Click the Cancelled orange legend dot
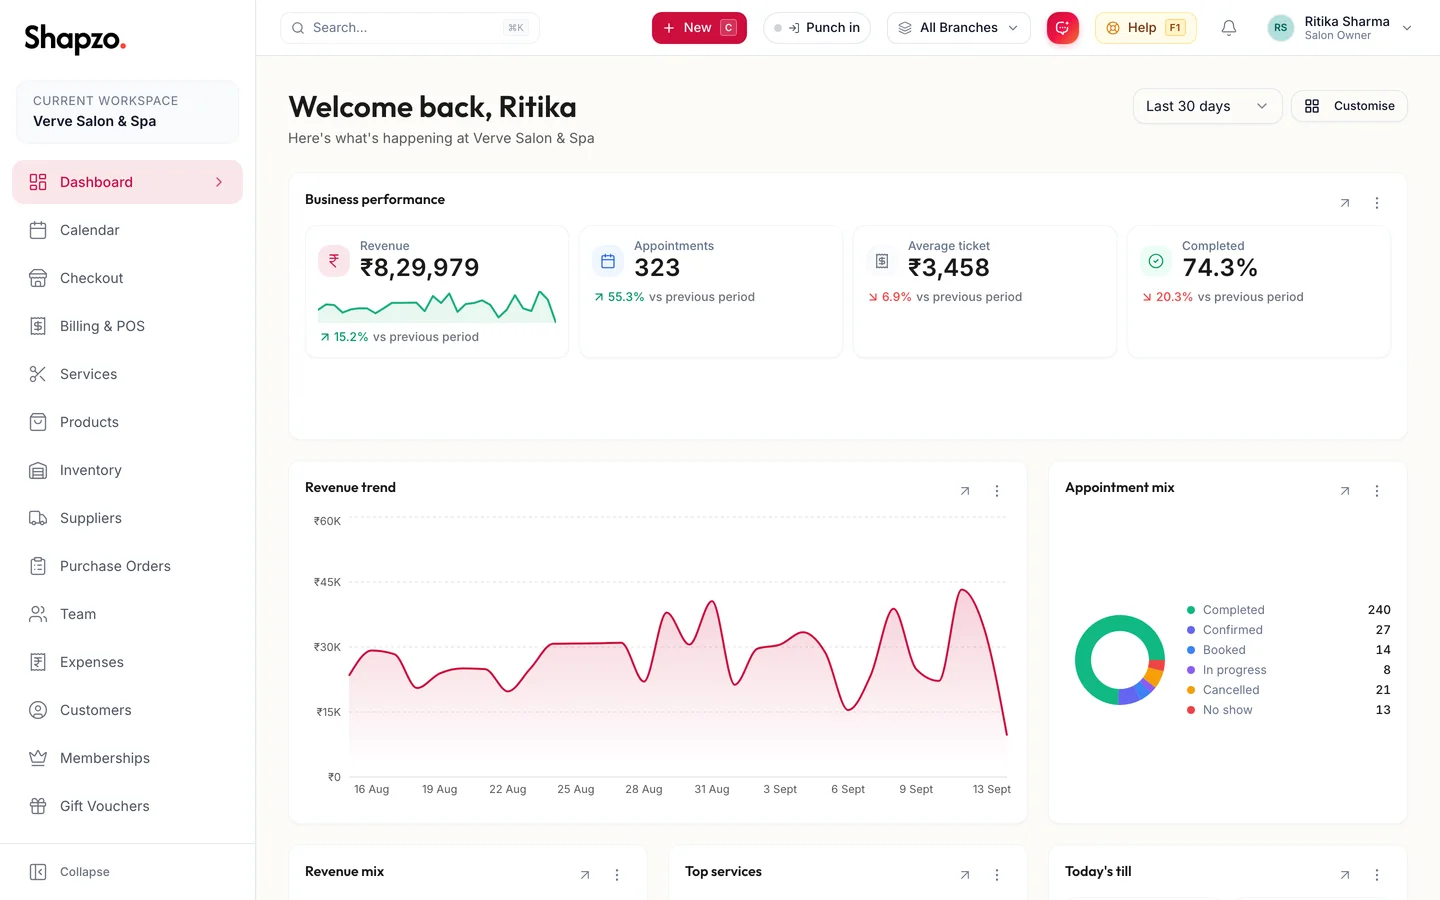 [1191, 690]
